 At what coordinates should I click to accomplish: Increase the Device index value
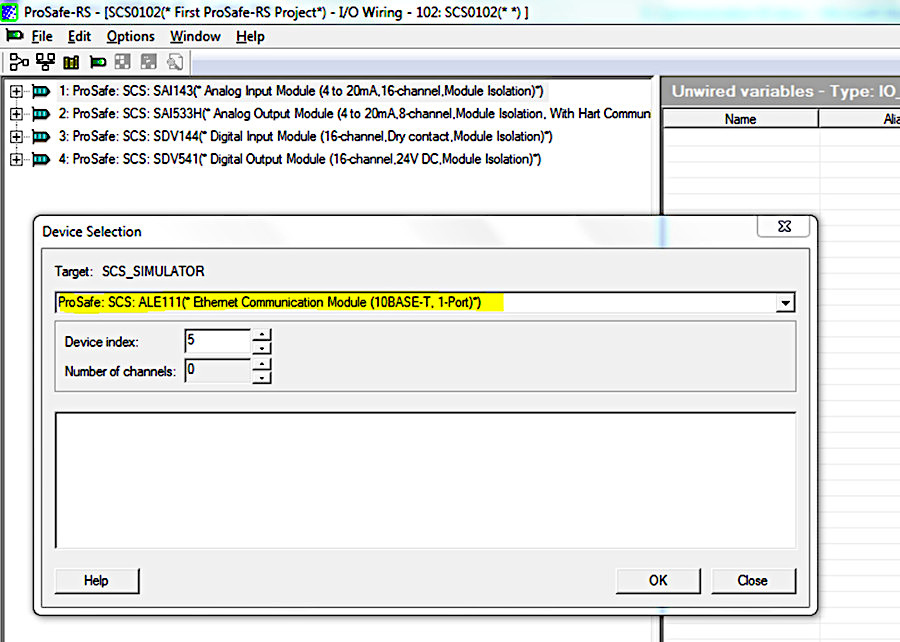(x=262, y=335)
